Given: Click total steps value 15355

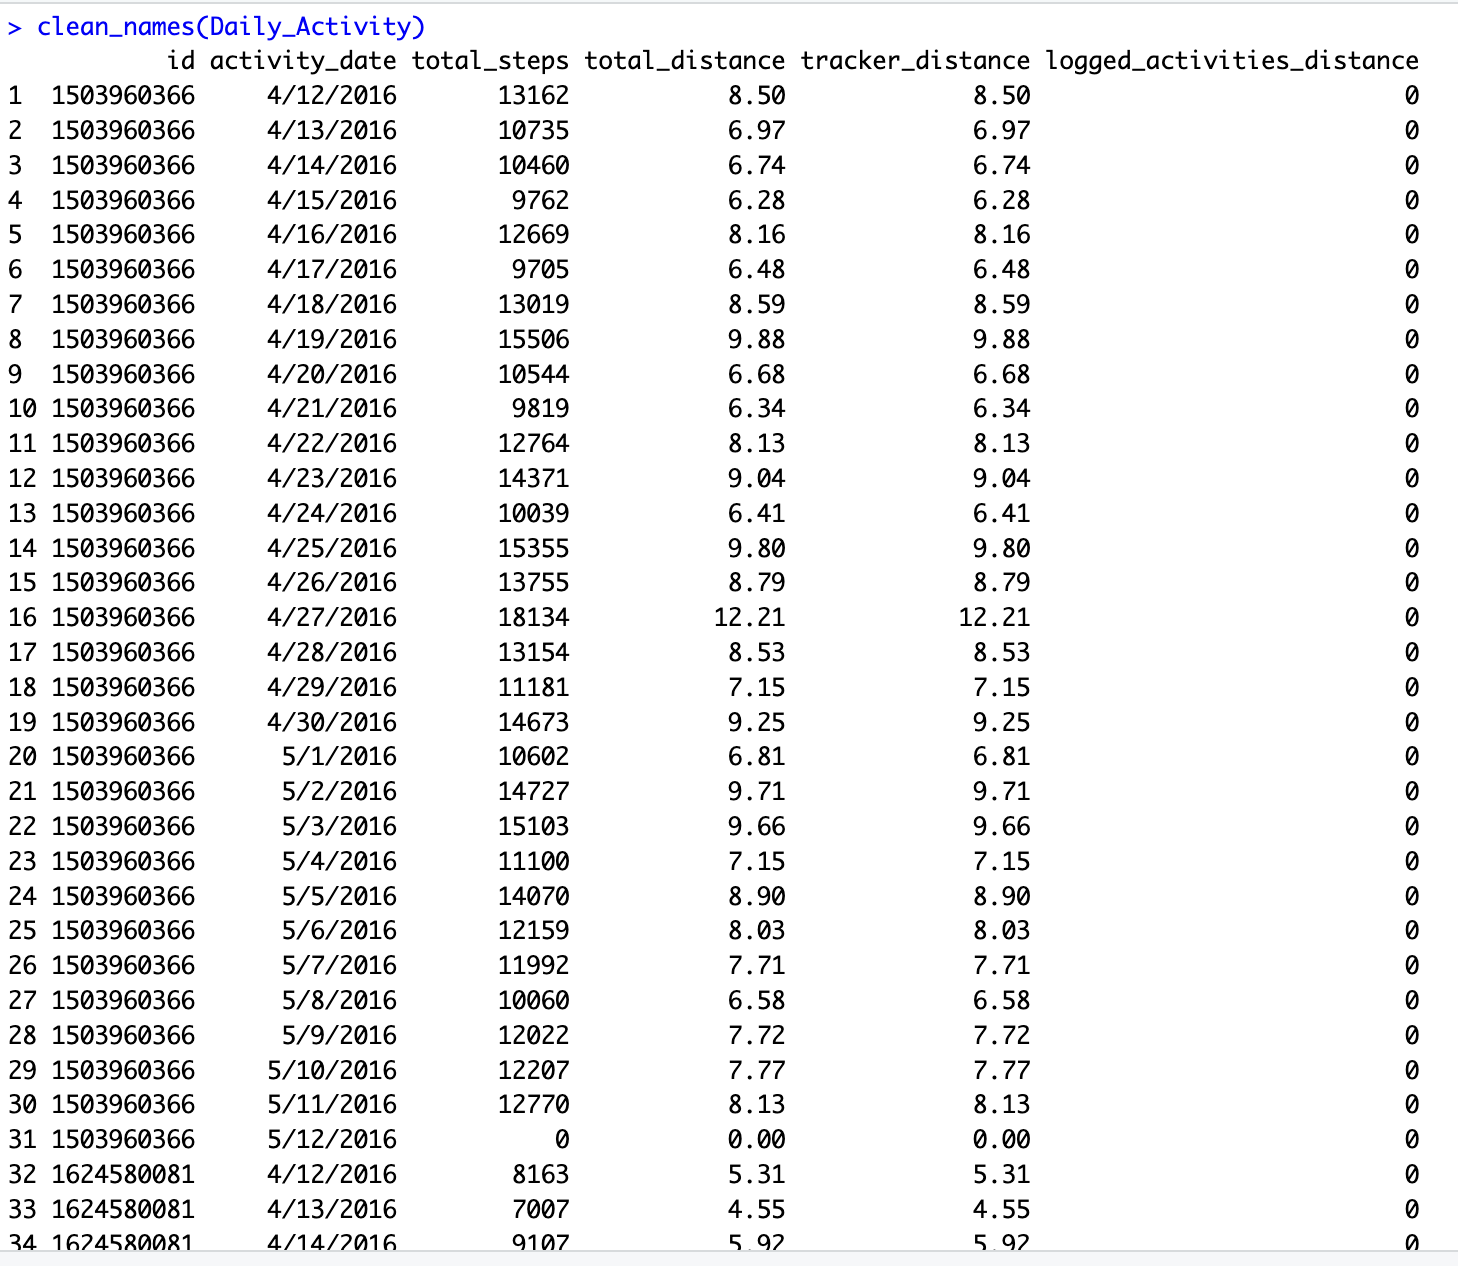Looking at the screenshot, I should click(x=534, y=548).
